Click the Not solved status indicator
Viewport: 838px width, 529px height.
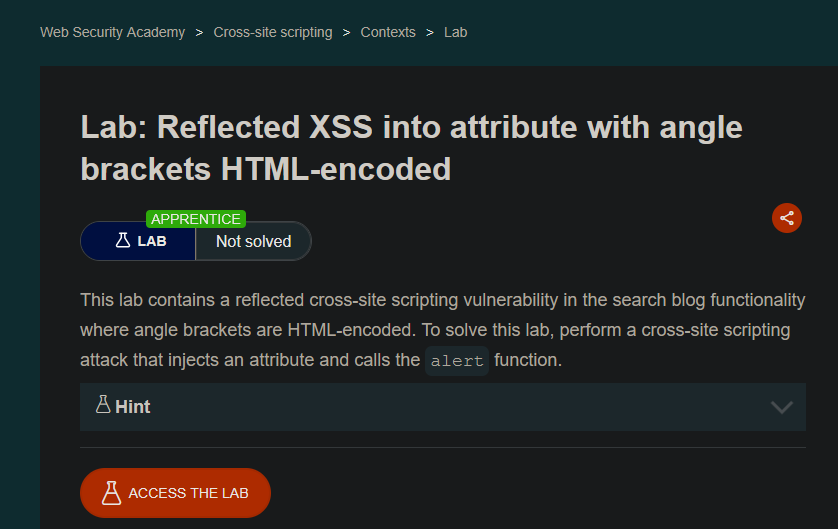point(253,242)
